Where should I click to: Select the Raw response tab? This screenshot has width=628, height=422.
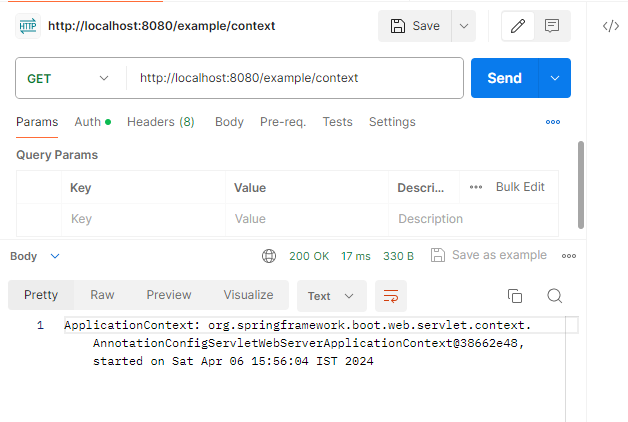(x=102, y=295)
